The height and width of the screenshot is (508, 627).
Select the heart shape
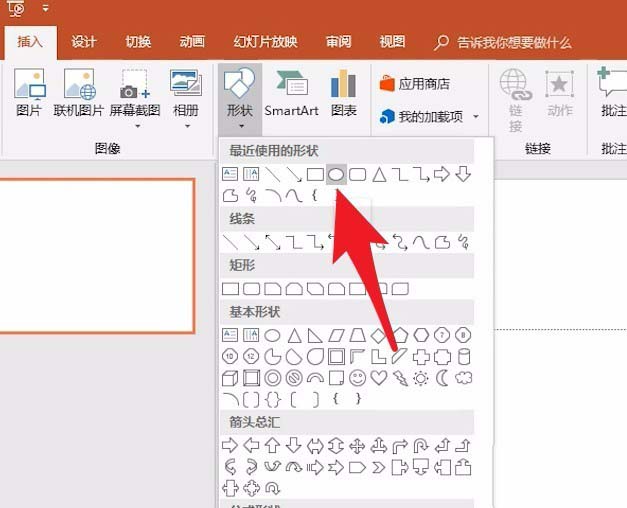[379, 378]
